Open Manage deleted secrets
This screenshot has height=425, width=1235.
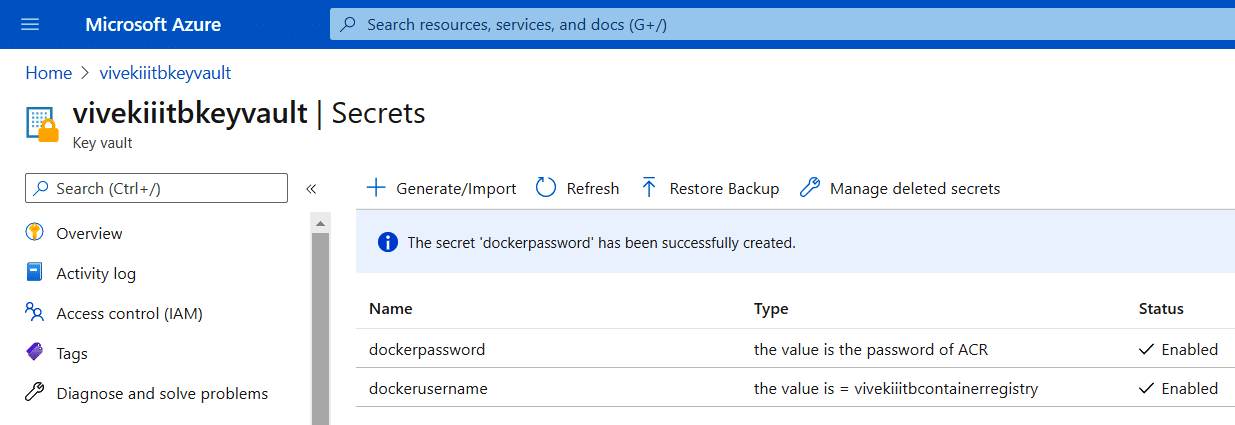pos(900,188)
